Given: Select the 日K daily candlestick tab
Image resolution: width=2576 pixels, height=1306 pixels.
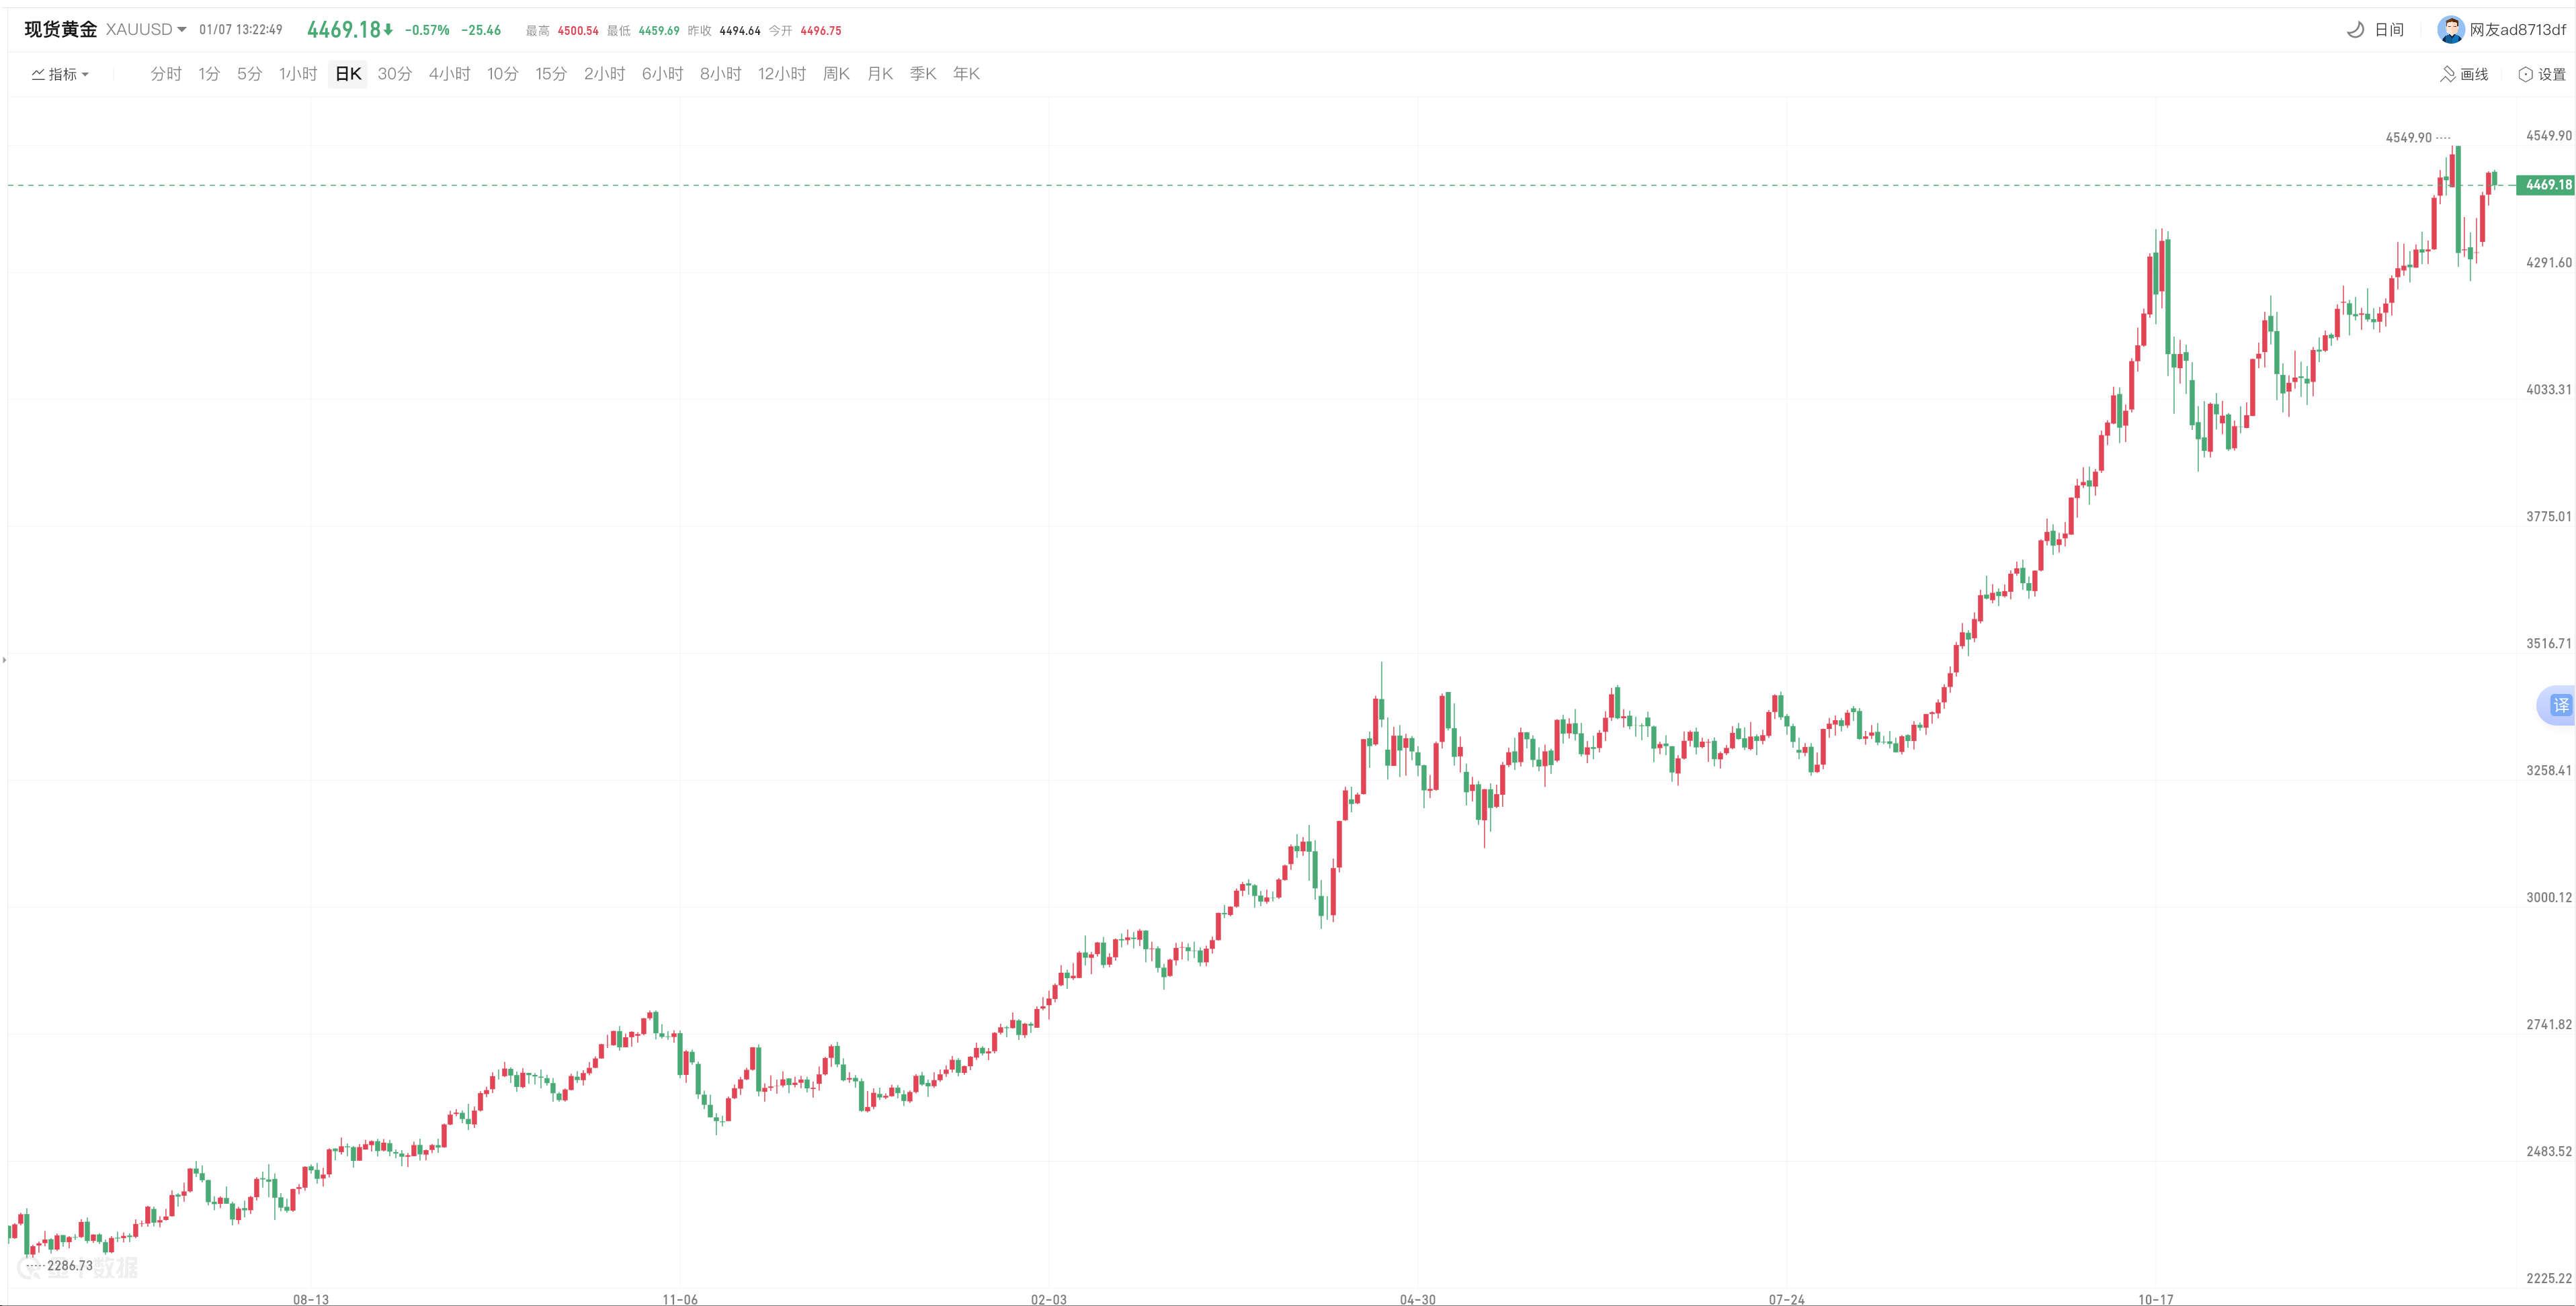Looking at the screenshot, I should tap(348, 74).
